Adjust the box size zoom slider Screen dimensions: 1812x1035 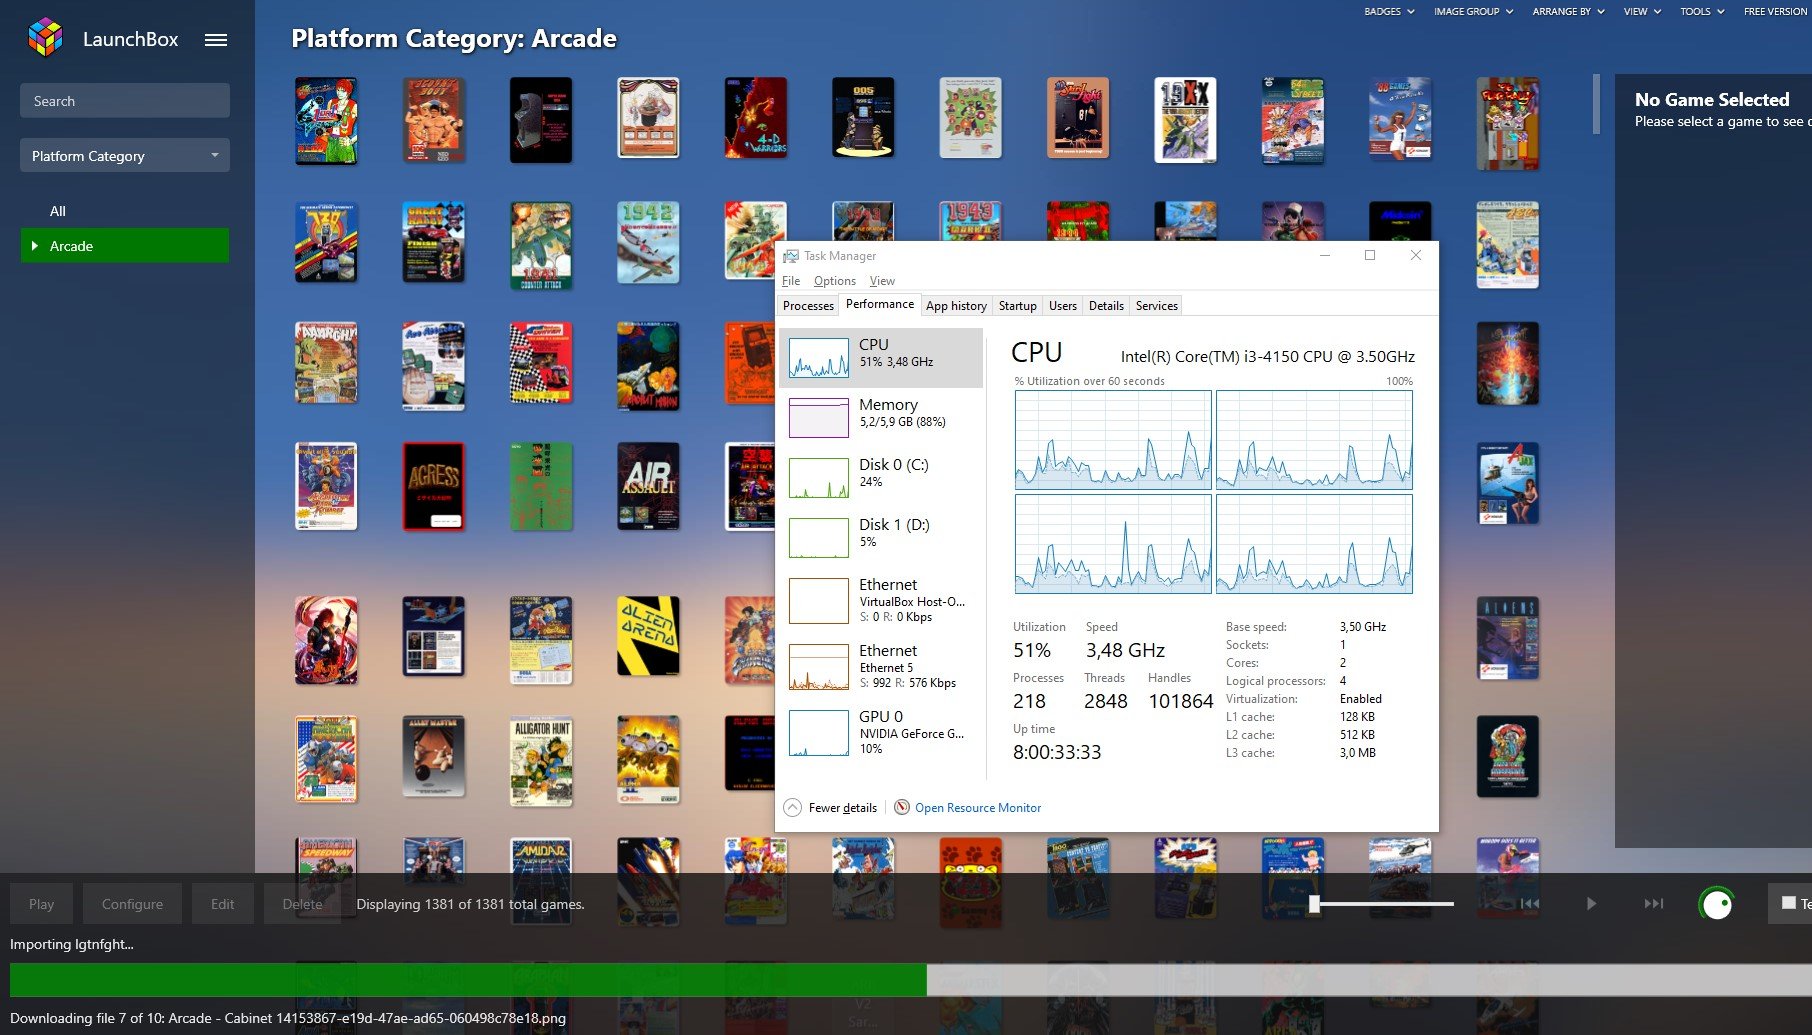pos(1314,904)
